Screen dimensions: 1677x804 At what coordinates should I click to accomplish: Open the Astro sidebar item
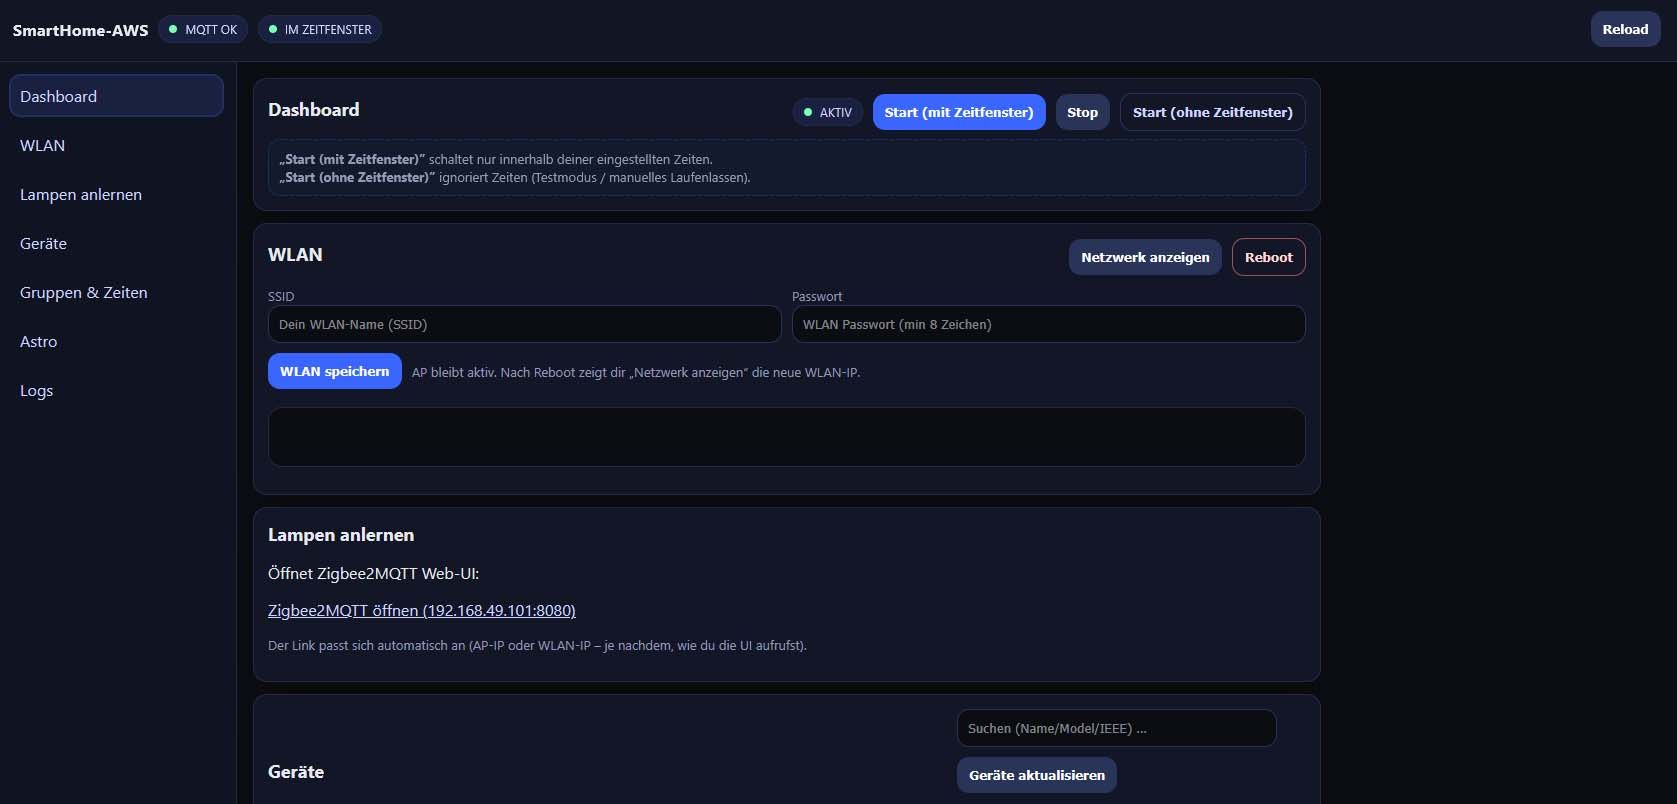click(116, 341)
